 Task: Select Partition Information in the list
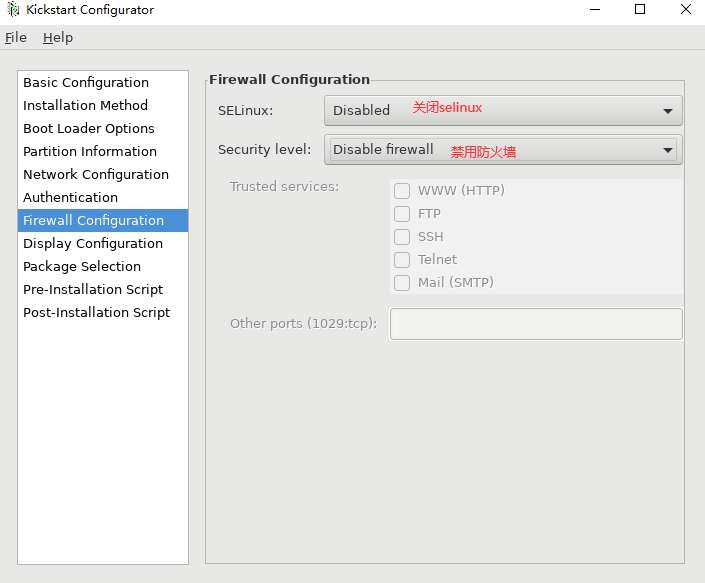point(103,151)
